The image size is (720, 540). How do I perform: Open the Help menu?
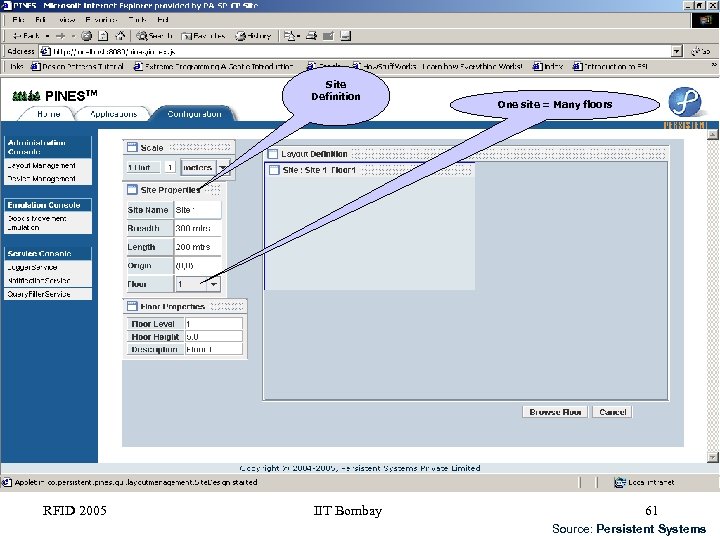163,20
